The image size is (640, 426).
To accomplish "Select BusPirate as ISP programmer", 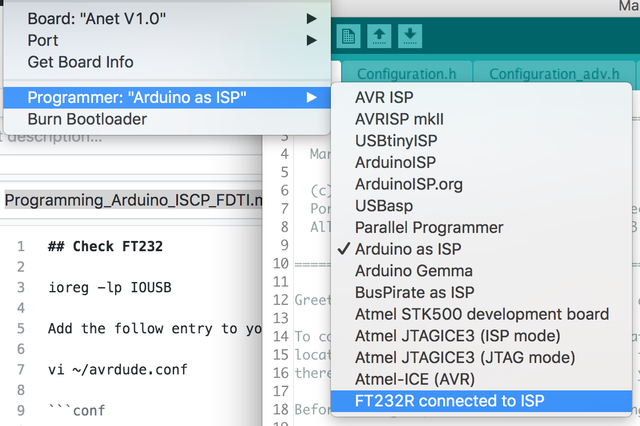I will pyautogui.click(x=482, y=292).
